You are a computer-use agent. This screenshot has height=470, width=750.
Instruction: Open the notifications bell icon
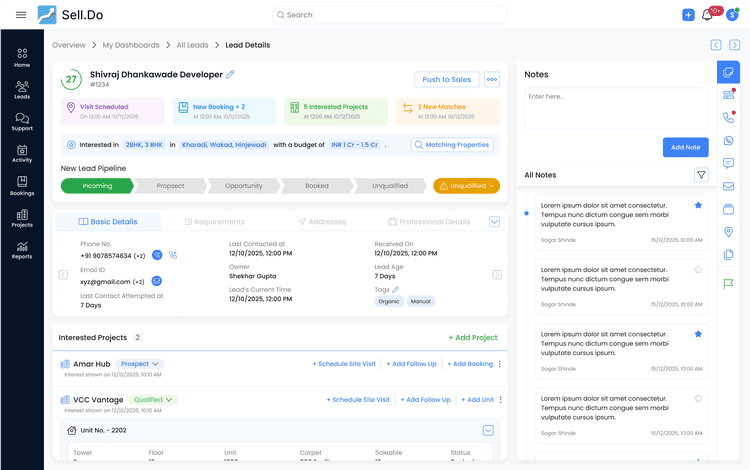[708, 15]
